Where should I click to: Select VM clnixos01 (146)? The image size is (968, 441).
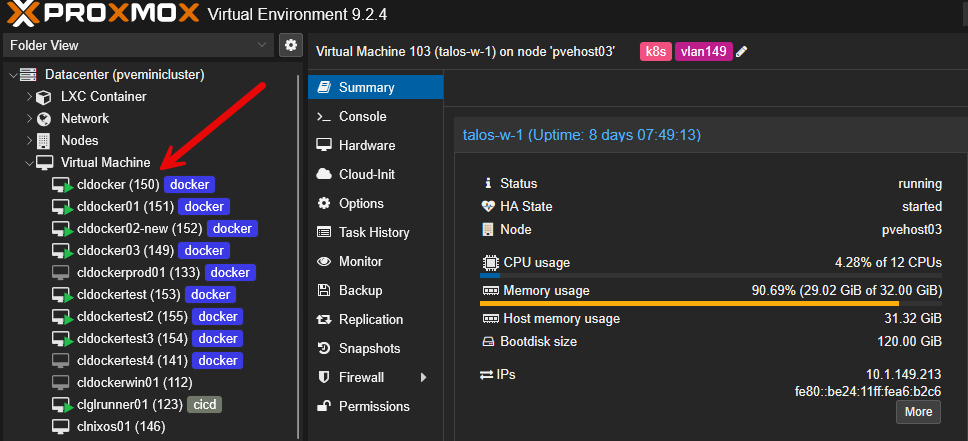pyautogui.click(x=121, y=426)
